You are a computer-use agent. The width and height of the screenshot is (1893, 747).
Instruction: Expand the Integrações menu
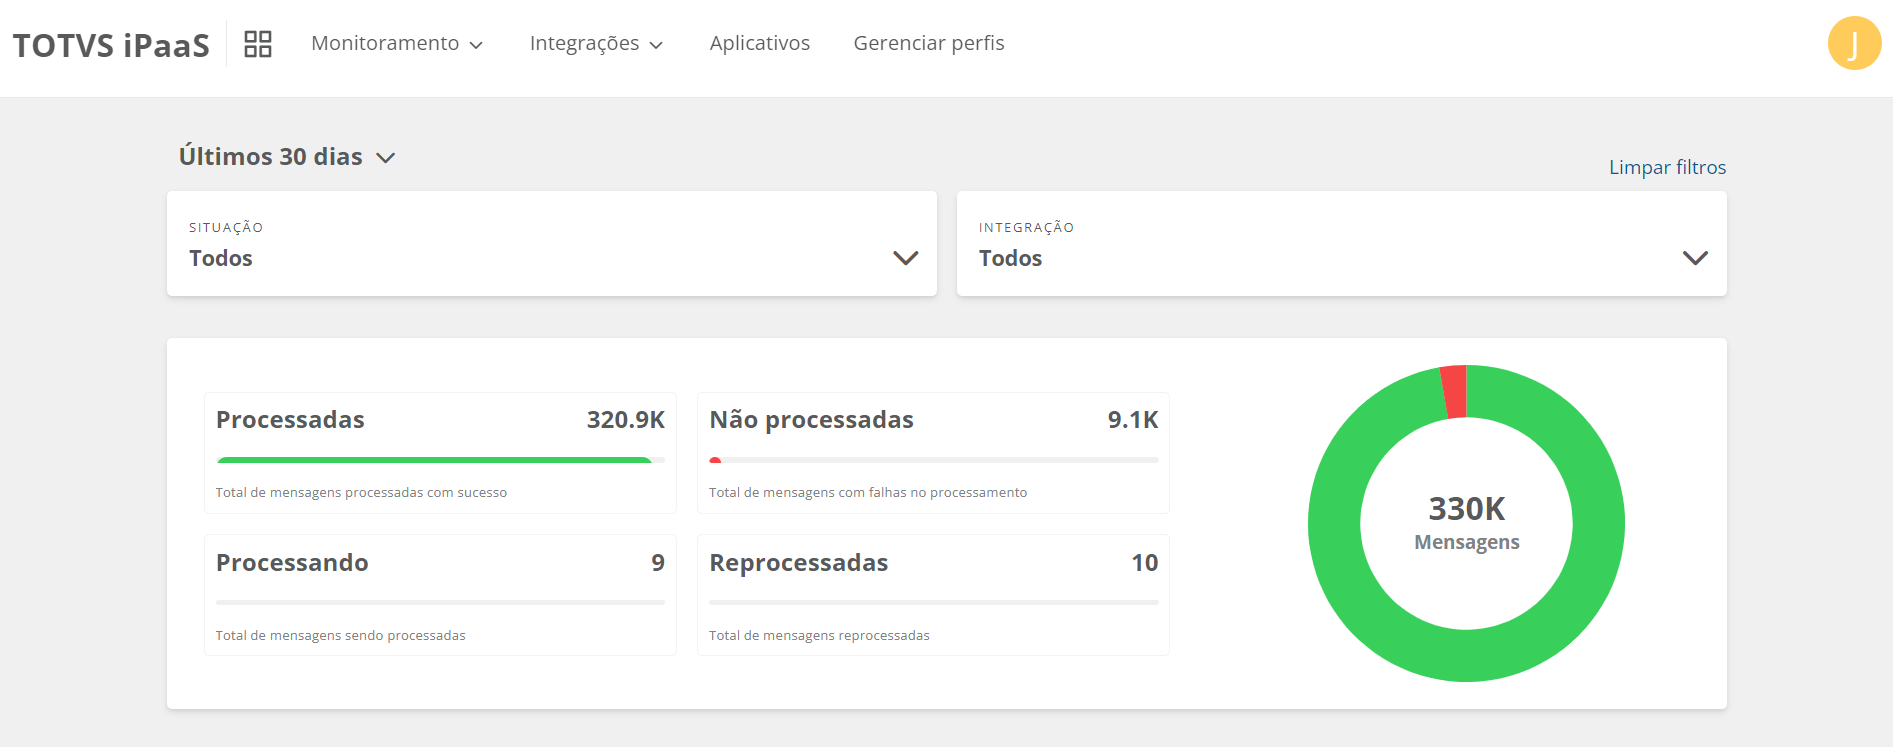click(x=595, y=43)
